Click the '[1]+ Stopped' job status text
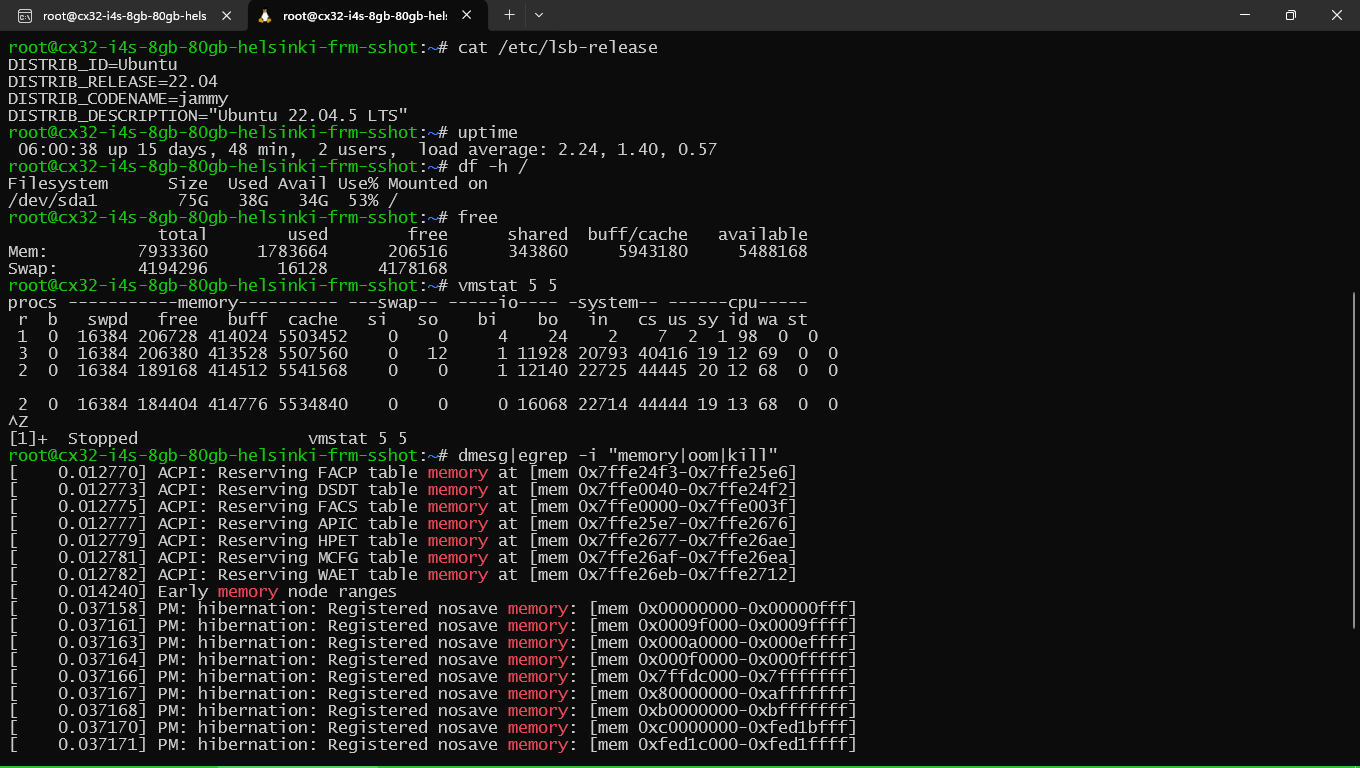 tap(73, 438)
